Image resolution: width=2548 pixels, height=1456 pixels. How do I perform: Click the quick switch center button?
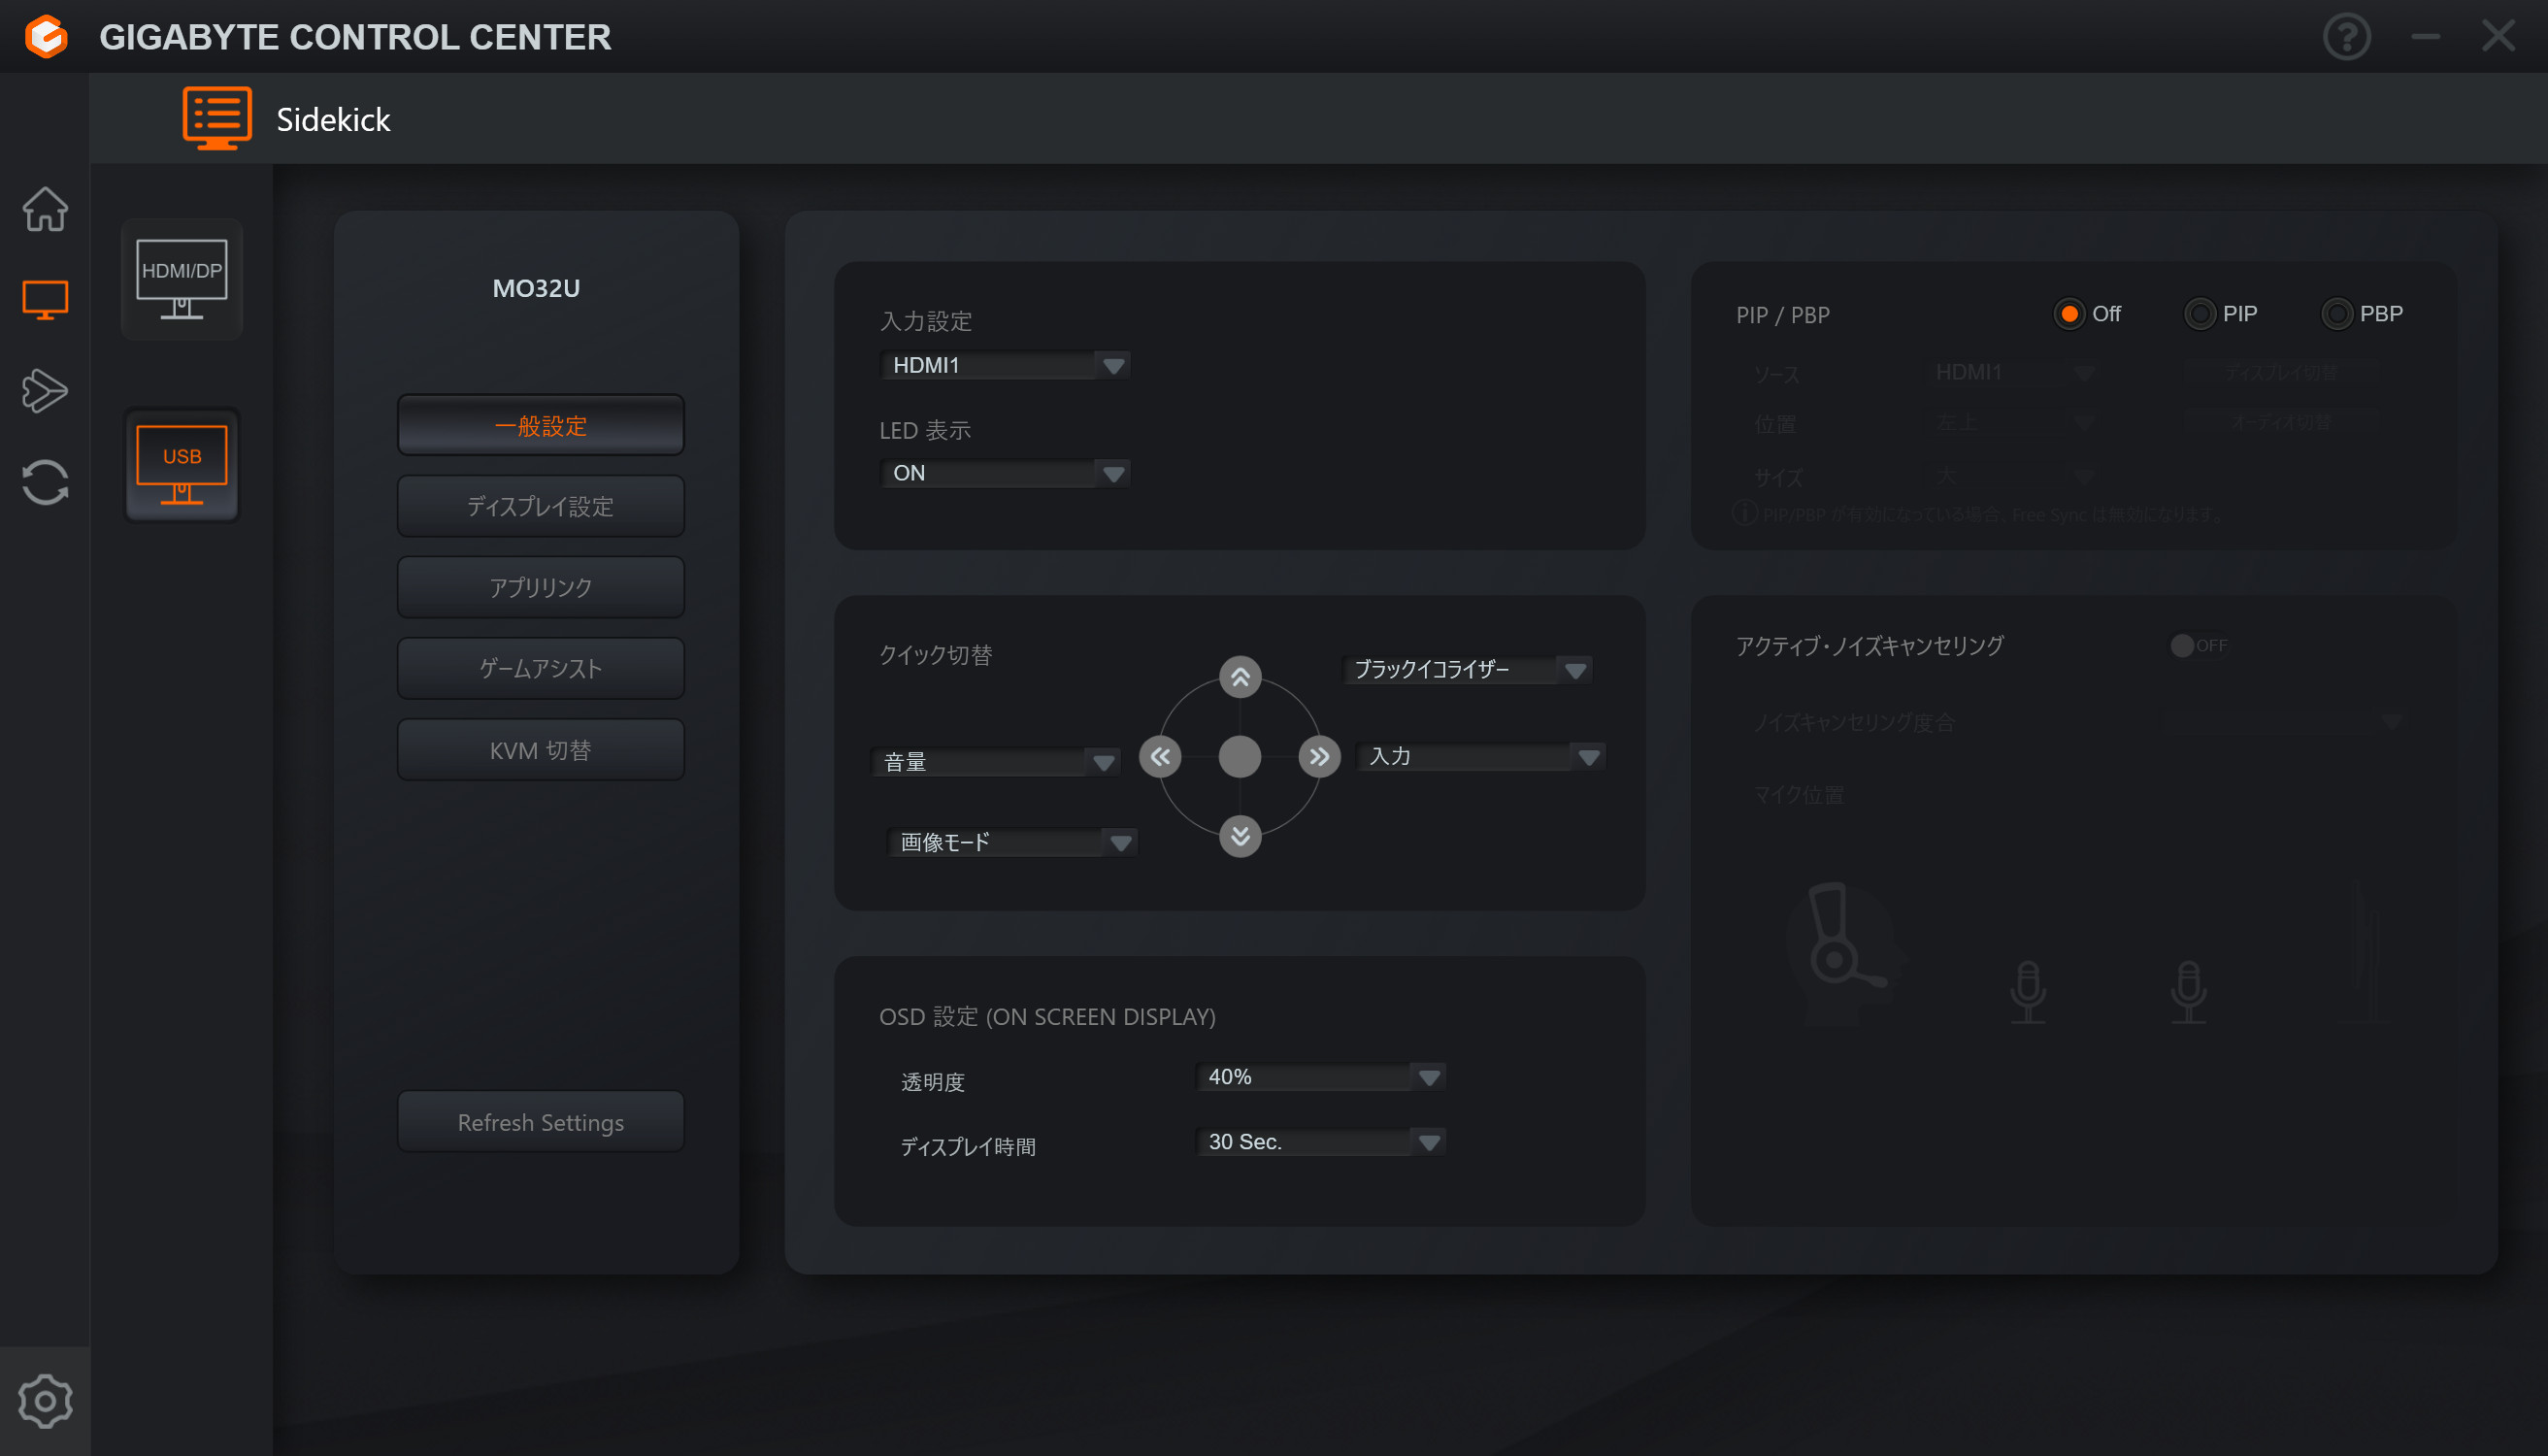pyautogui.click(x=1239, y=757)
